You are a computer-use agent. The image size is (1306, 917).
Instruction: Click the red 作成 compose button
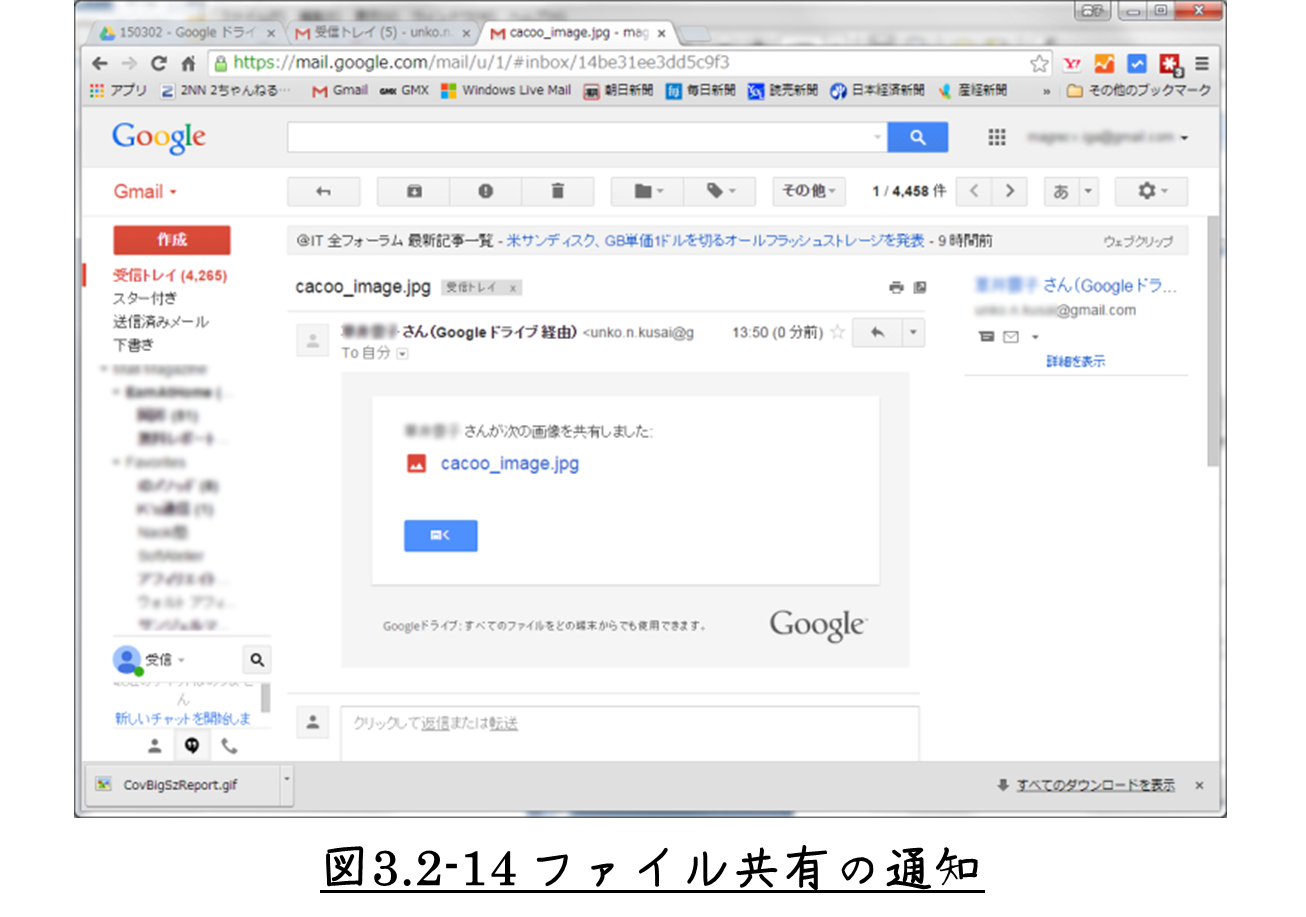(171, 240)
